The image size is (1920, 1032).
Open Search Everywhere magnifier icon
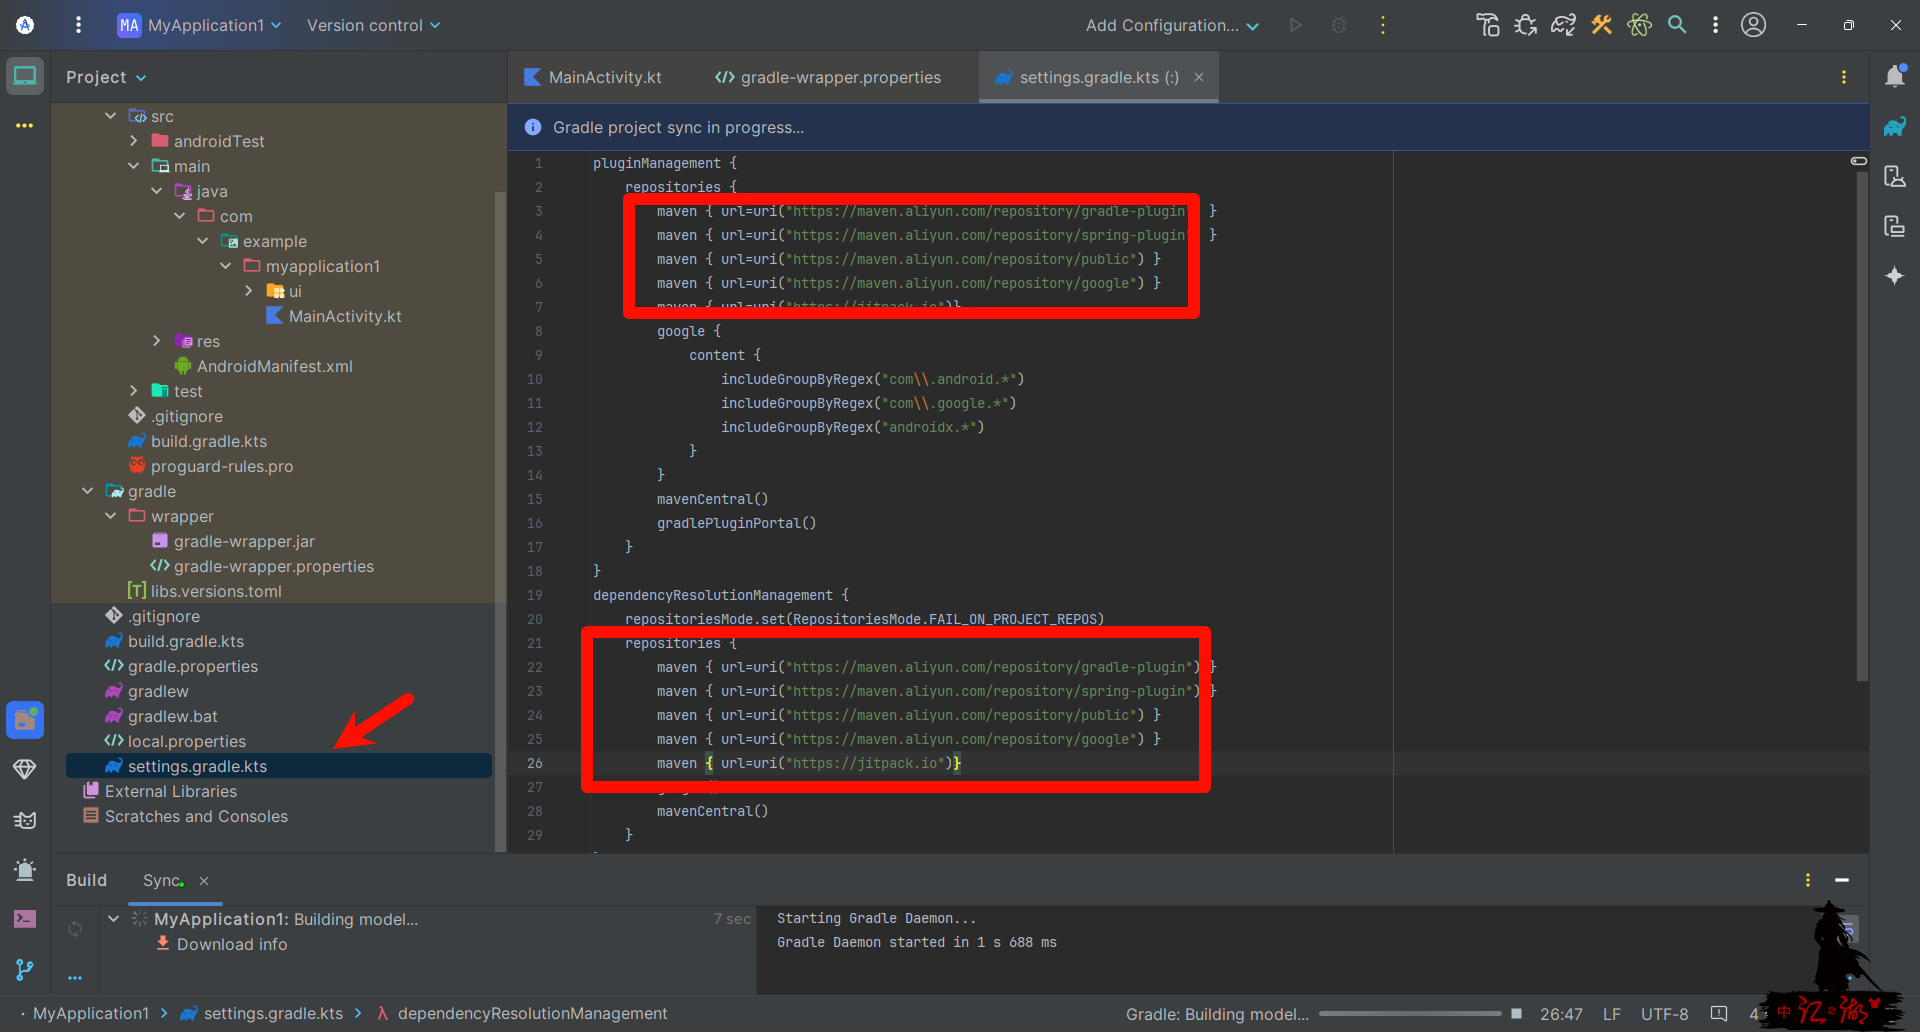tap(1677, 25)
